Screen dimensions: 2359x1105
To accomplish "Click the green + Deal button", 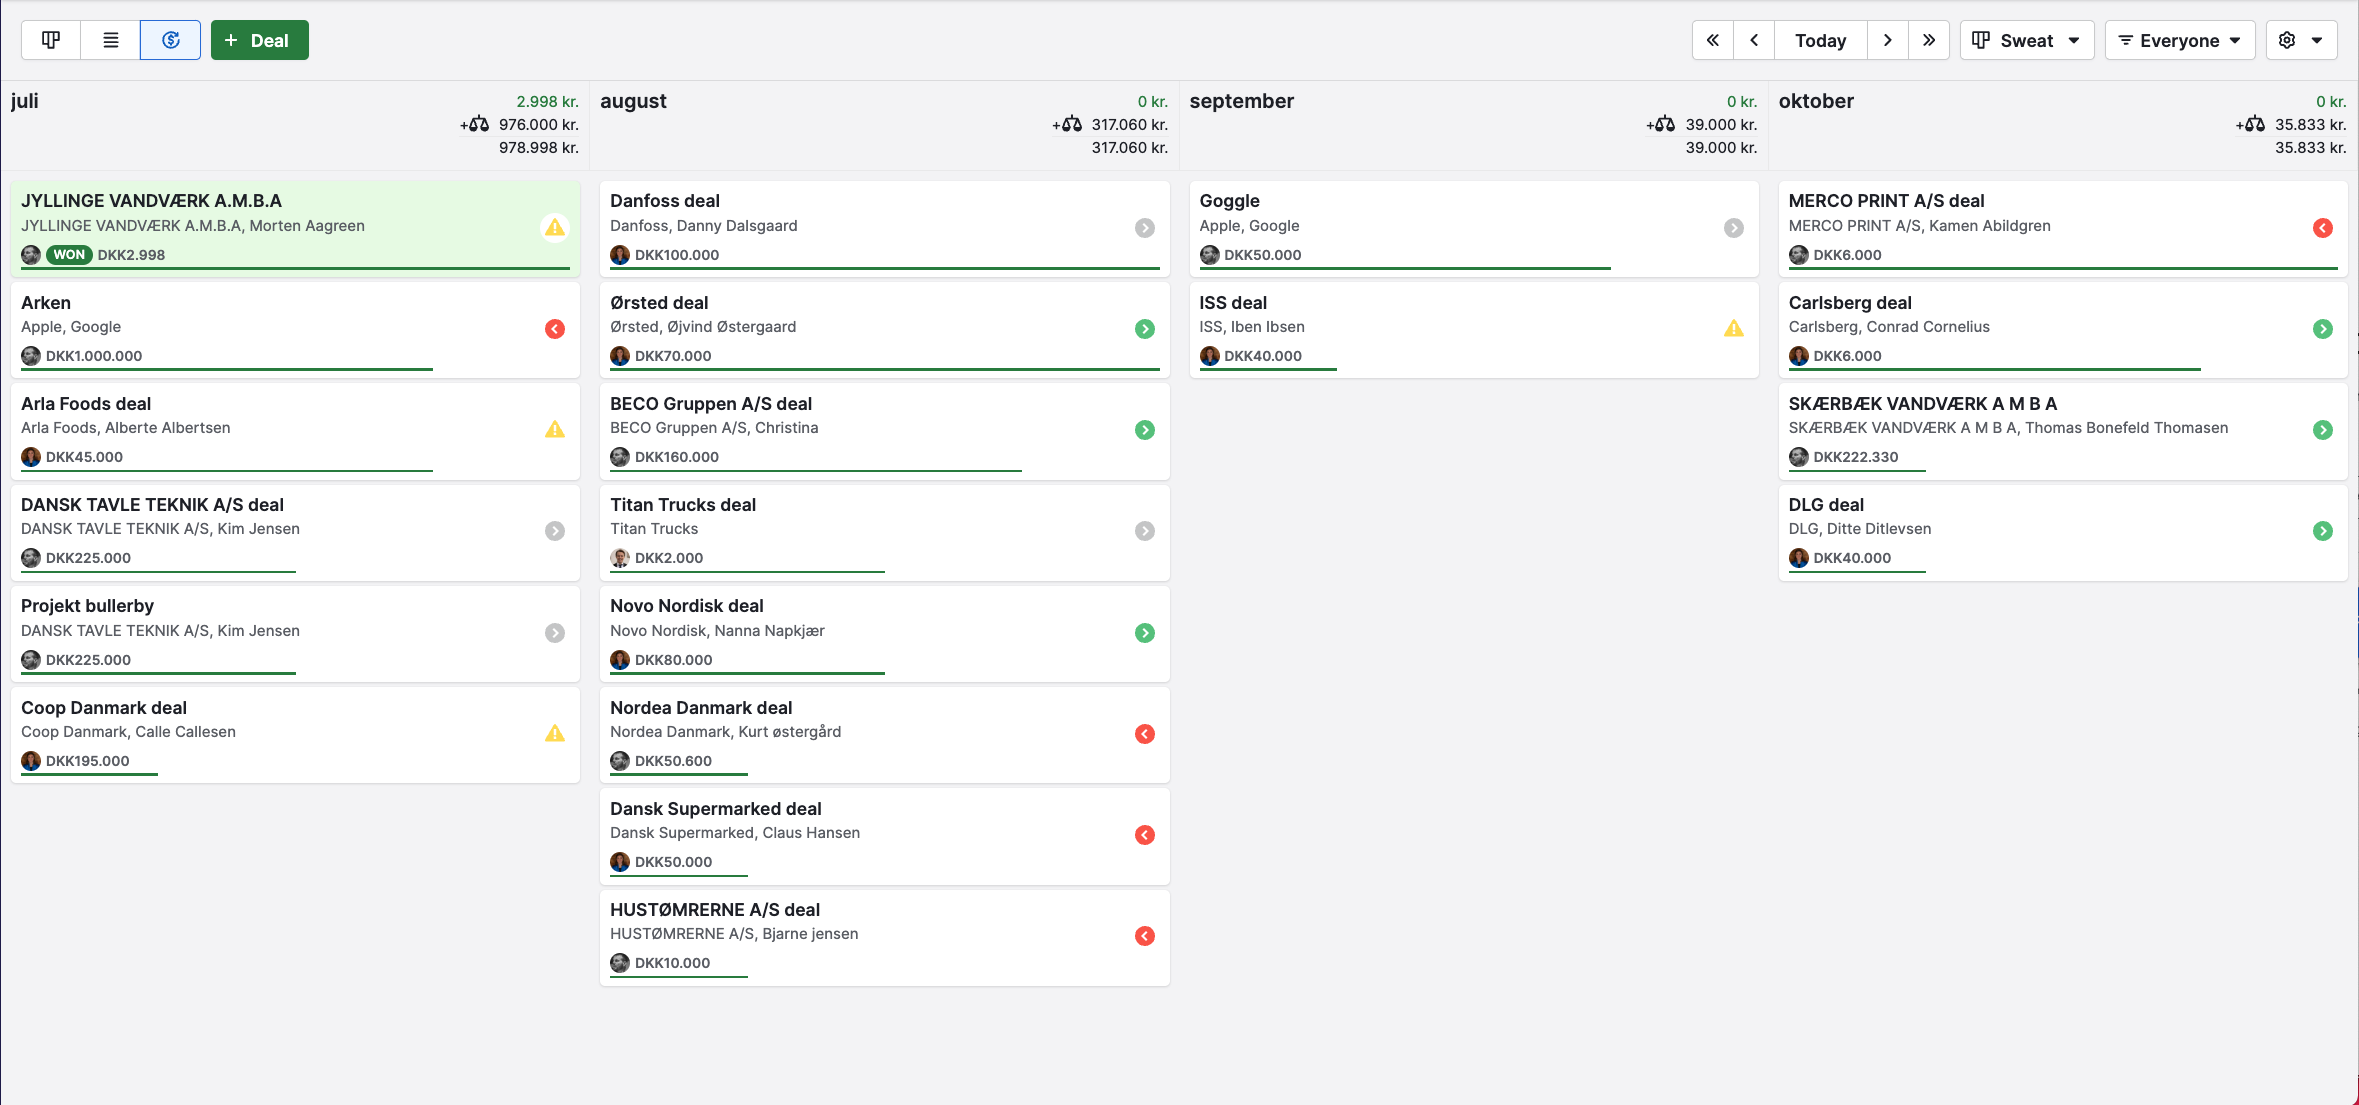I will point(259,40).
